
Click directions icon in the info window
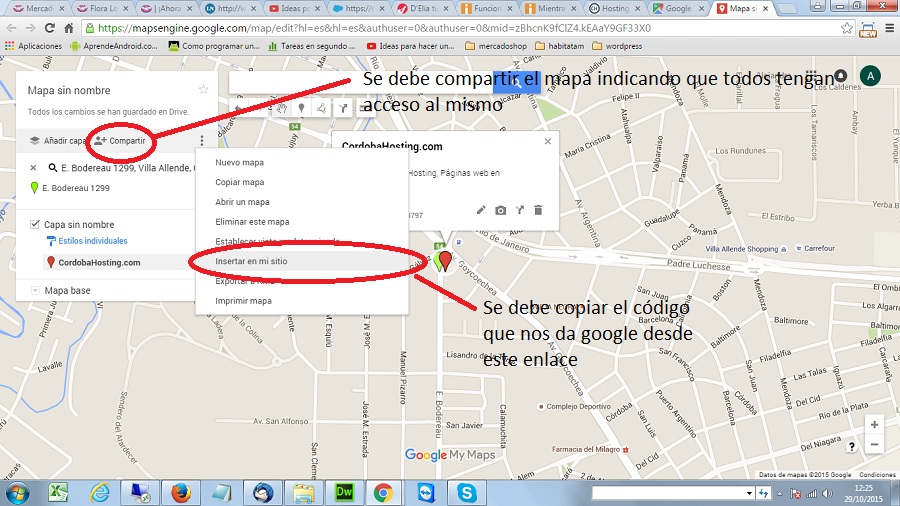[519, 210]
